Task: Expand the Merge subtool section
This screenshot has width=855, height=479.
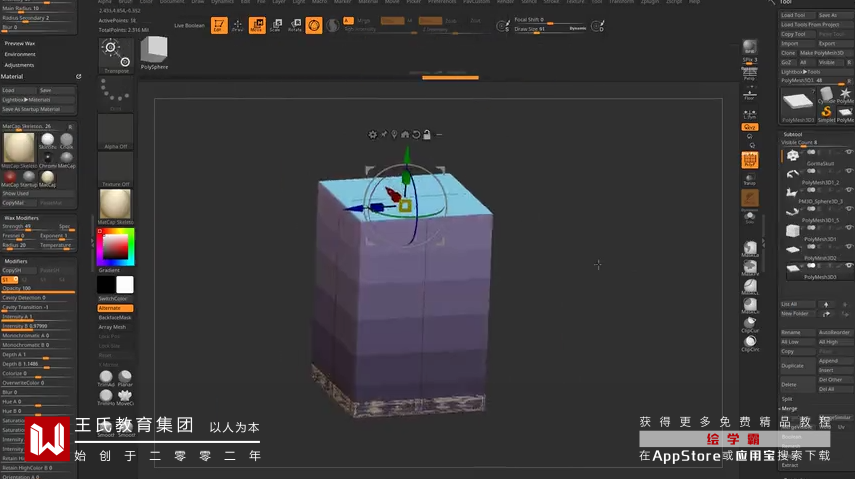Action: pos(789,409)
